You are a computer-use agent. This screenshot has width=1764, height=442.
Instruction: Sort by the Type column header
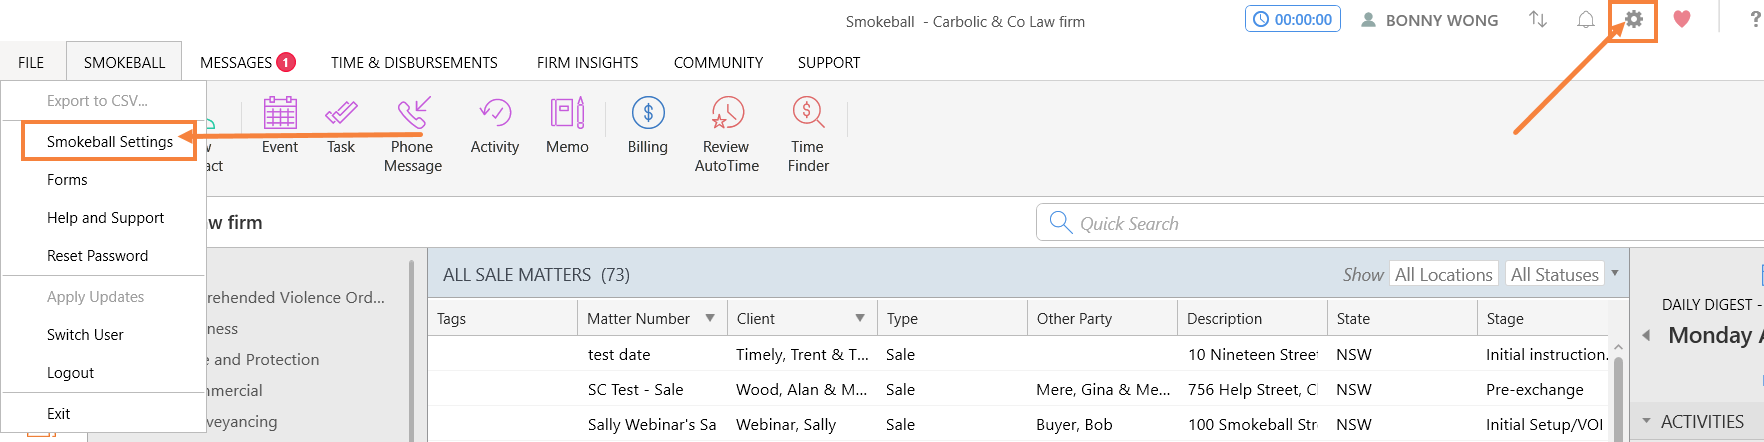(952, 318)
